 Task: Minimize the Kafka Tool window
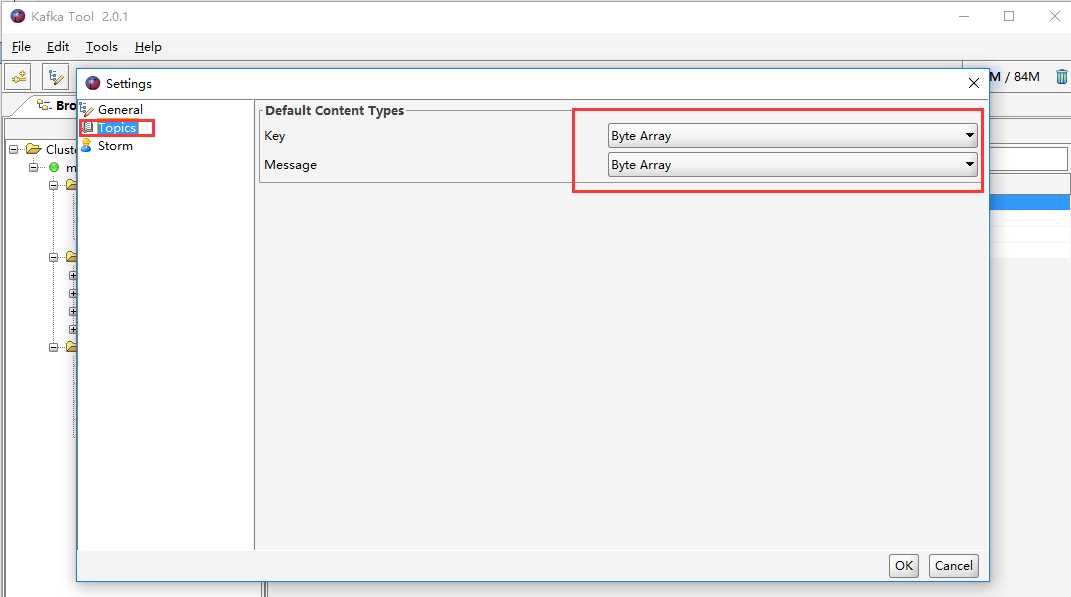(964, 16)
